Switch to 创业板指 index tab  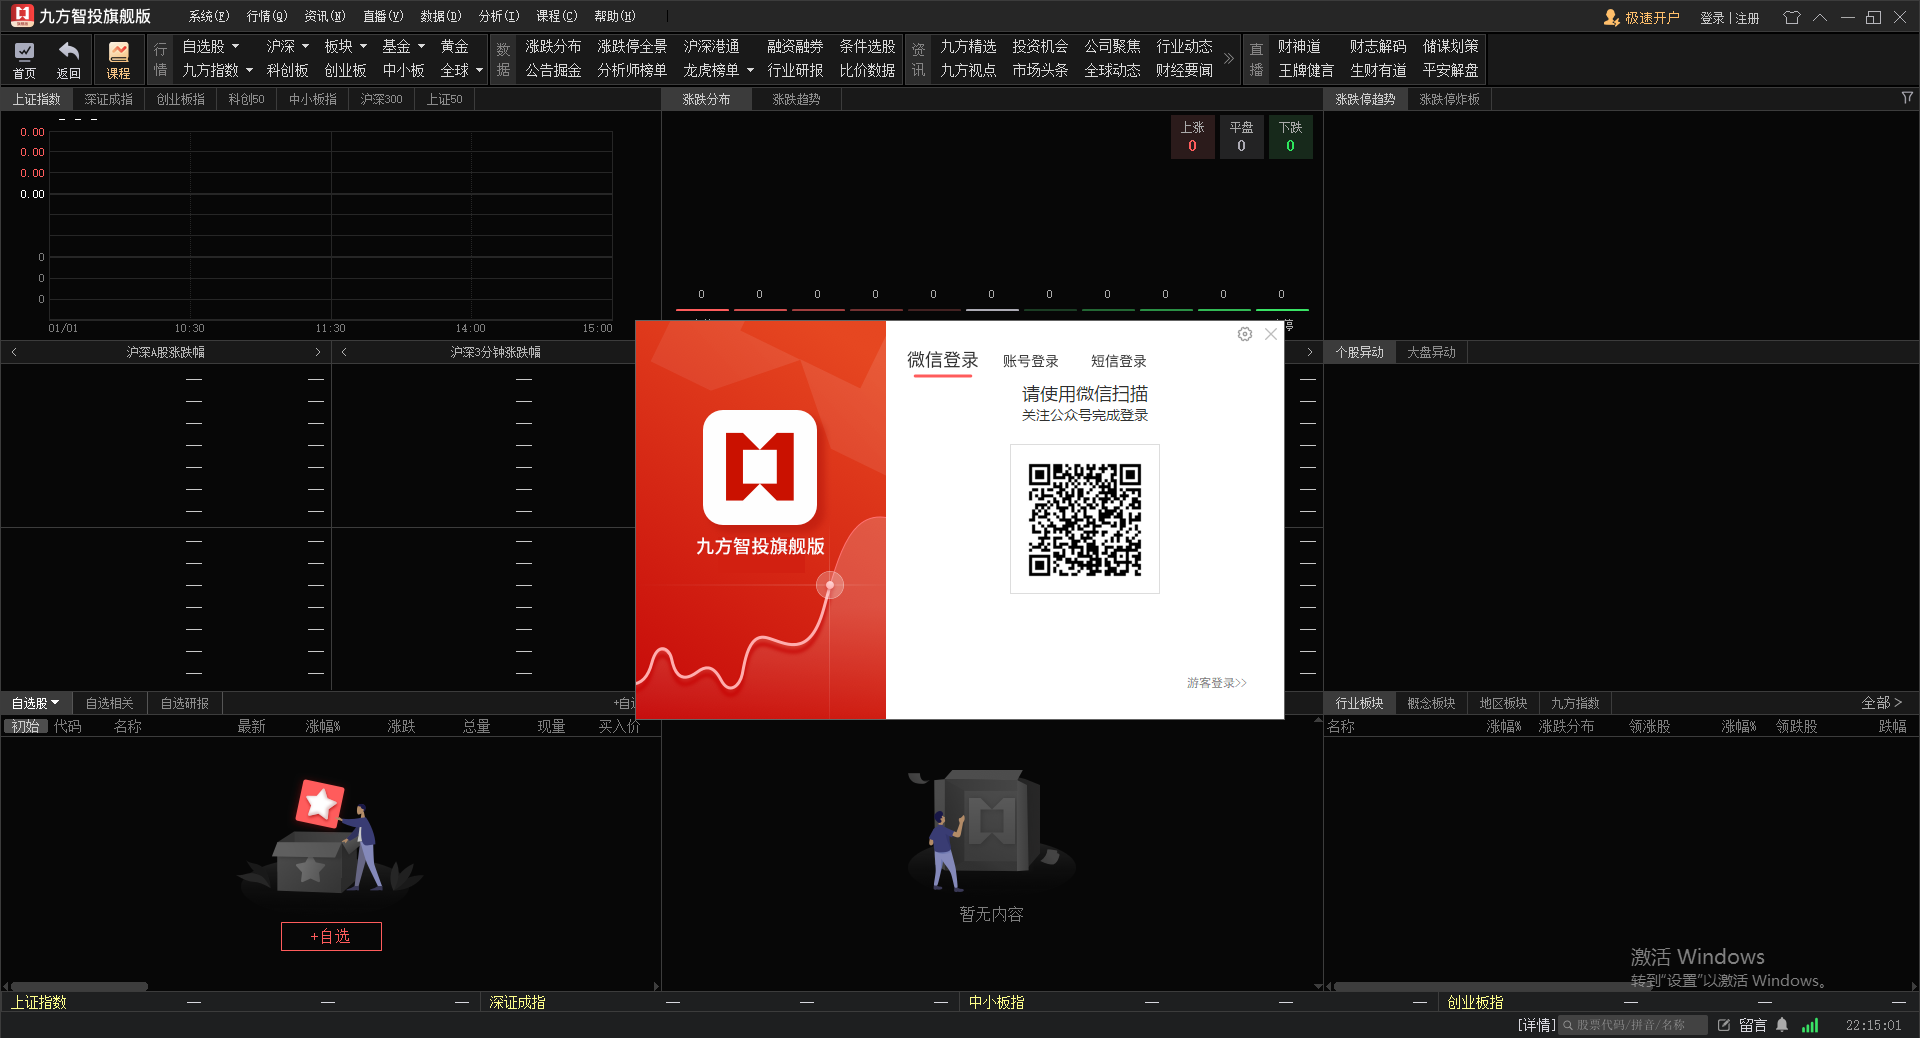[180, 99]
